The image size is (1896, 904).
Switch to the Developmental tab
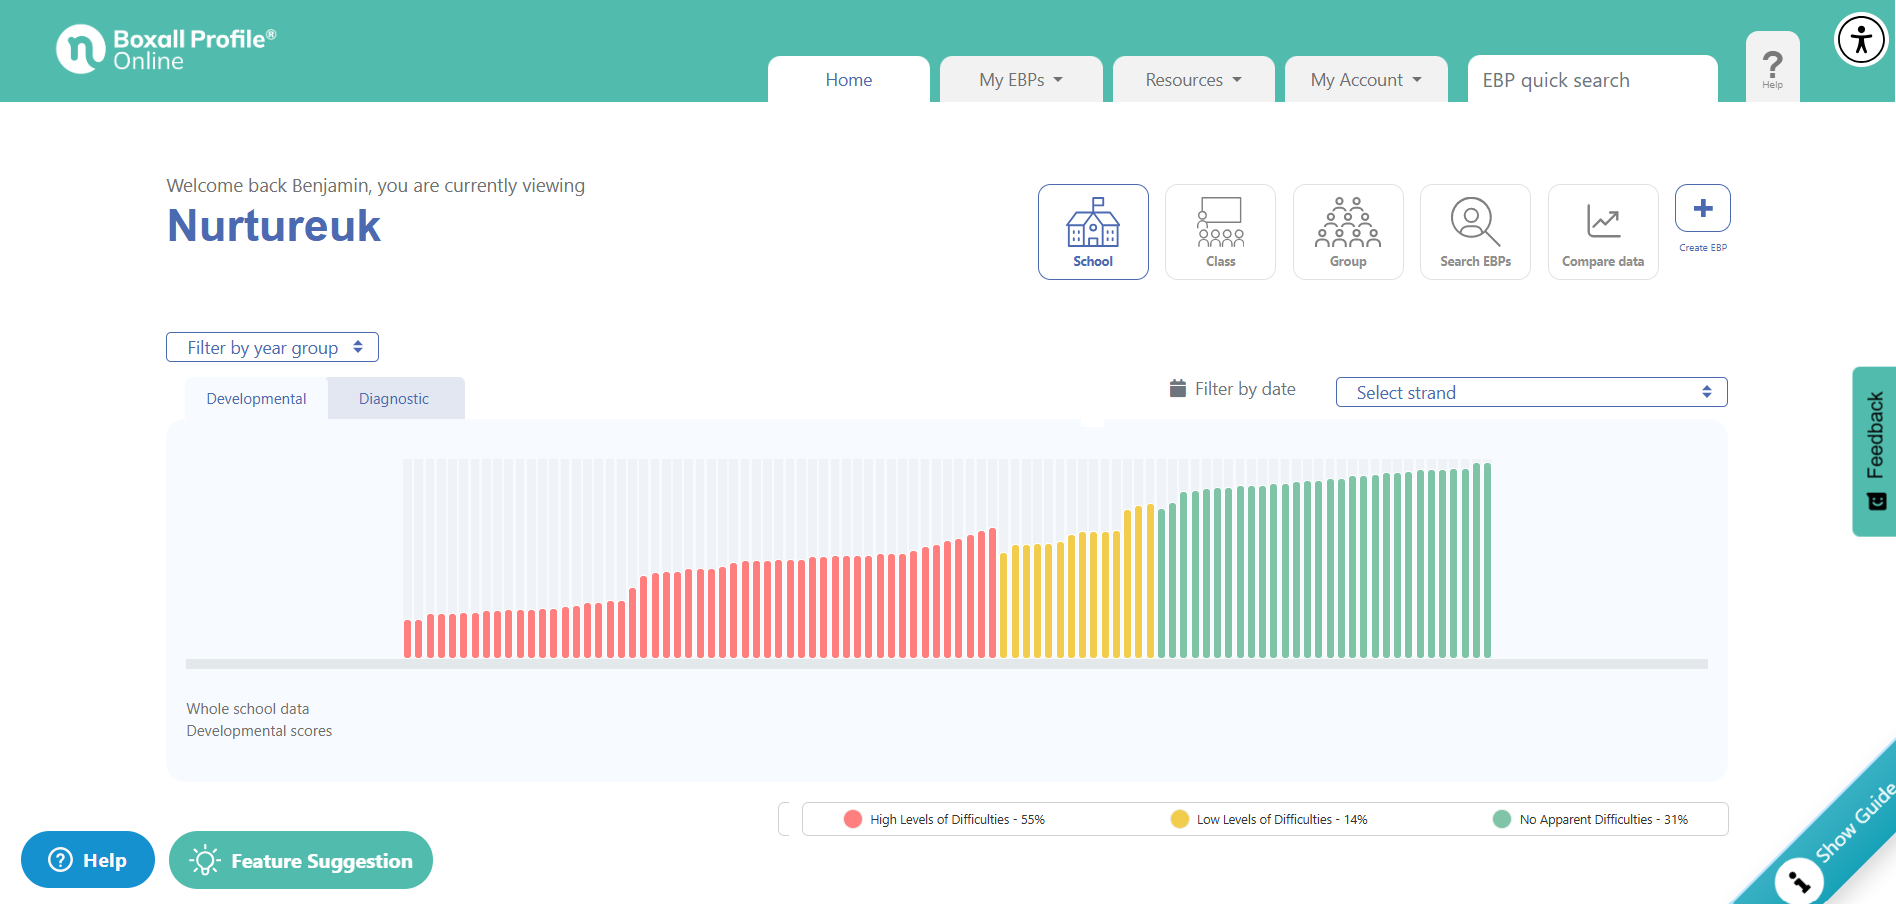coord(257,398)
